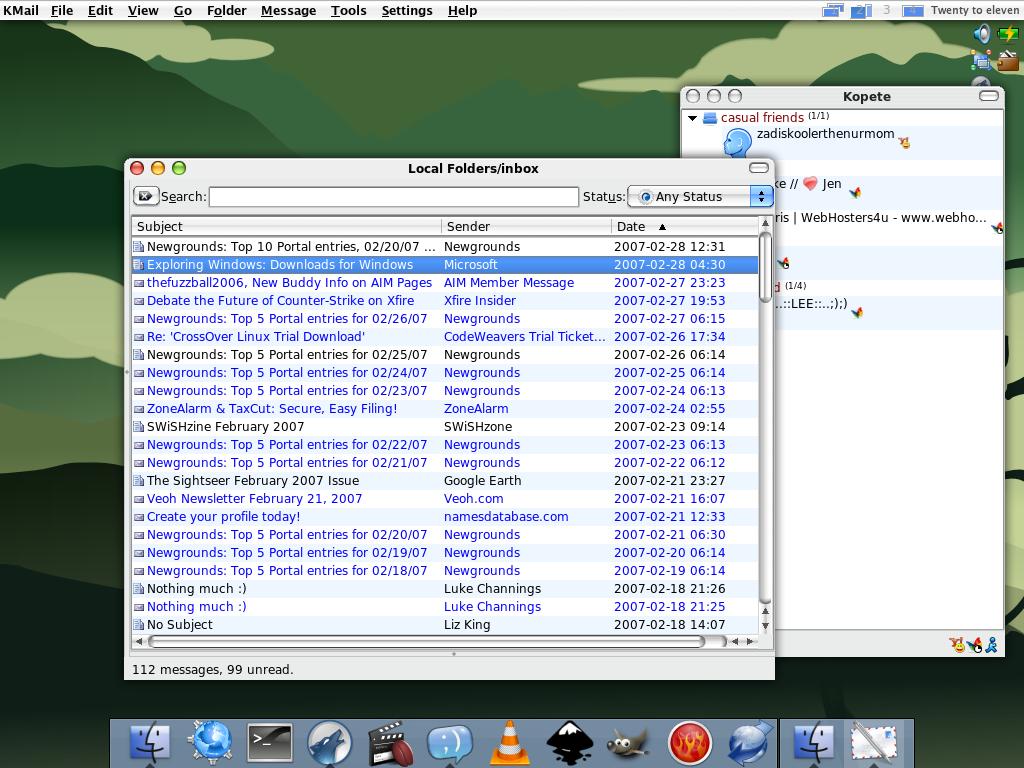Open the Message menu
Image resolution: width=1024 pixels, height=768 pixels.
tap(288, 10)
